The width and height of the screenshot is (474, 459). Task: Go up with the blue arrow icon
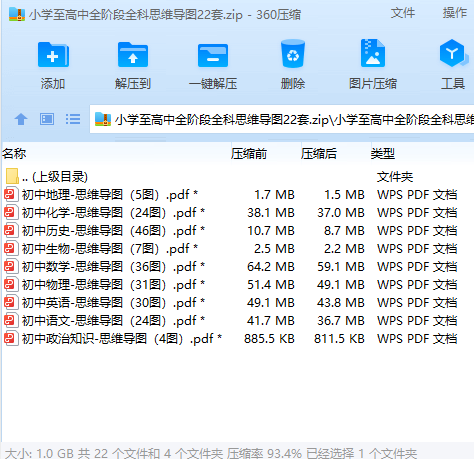click(21, 119)
